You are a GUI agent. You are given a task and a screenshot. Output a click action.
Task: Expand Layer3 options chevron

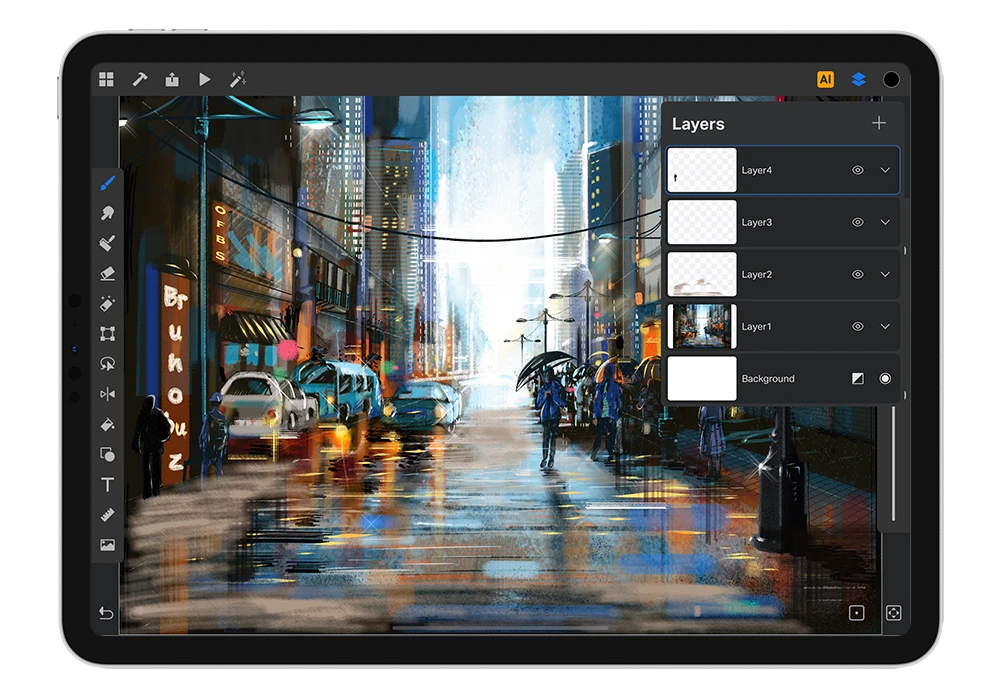(x=885, y=222)
